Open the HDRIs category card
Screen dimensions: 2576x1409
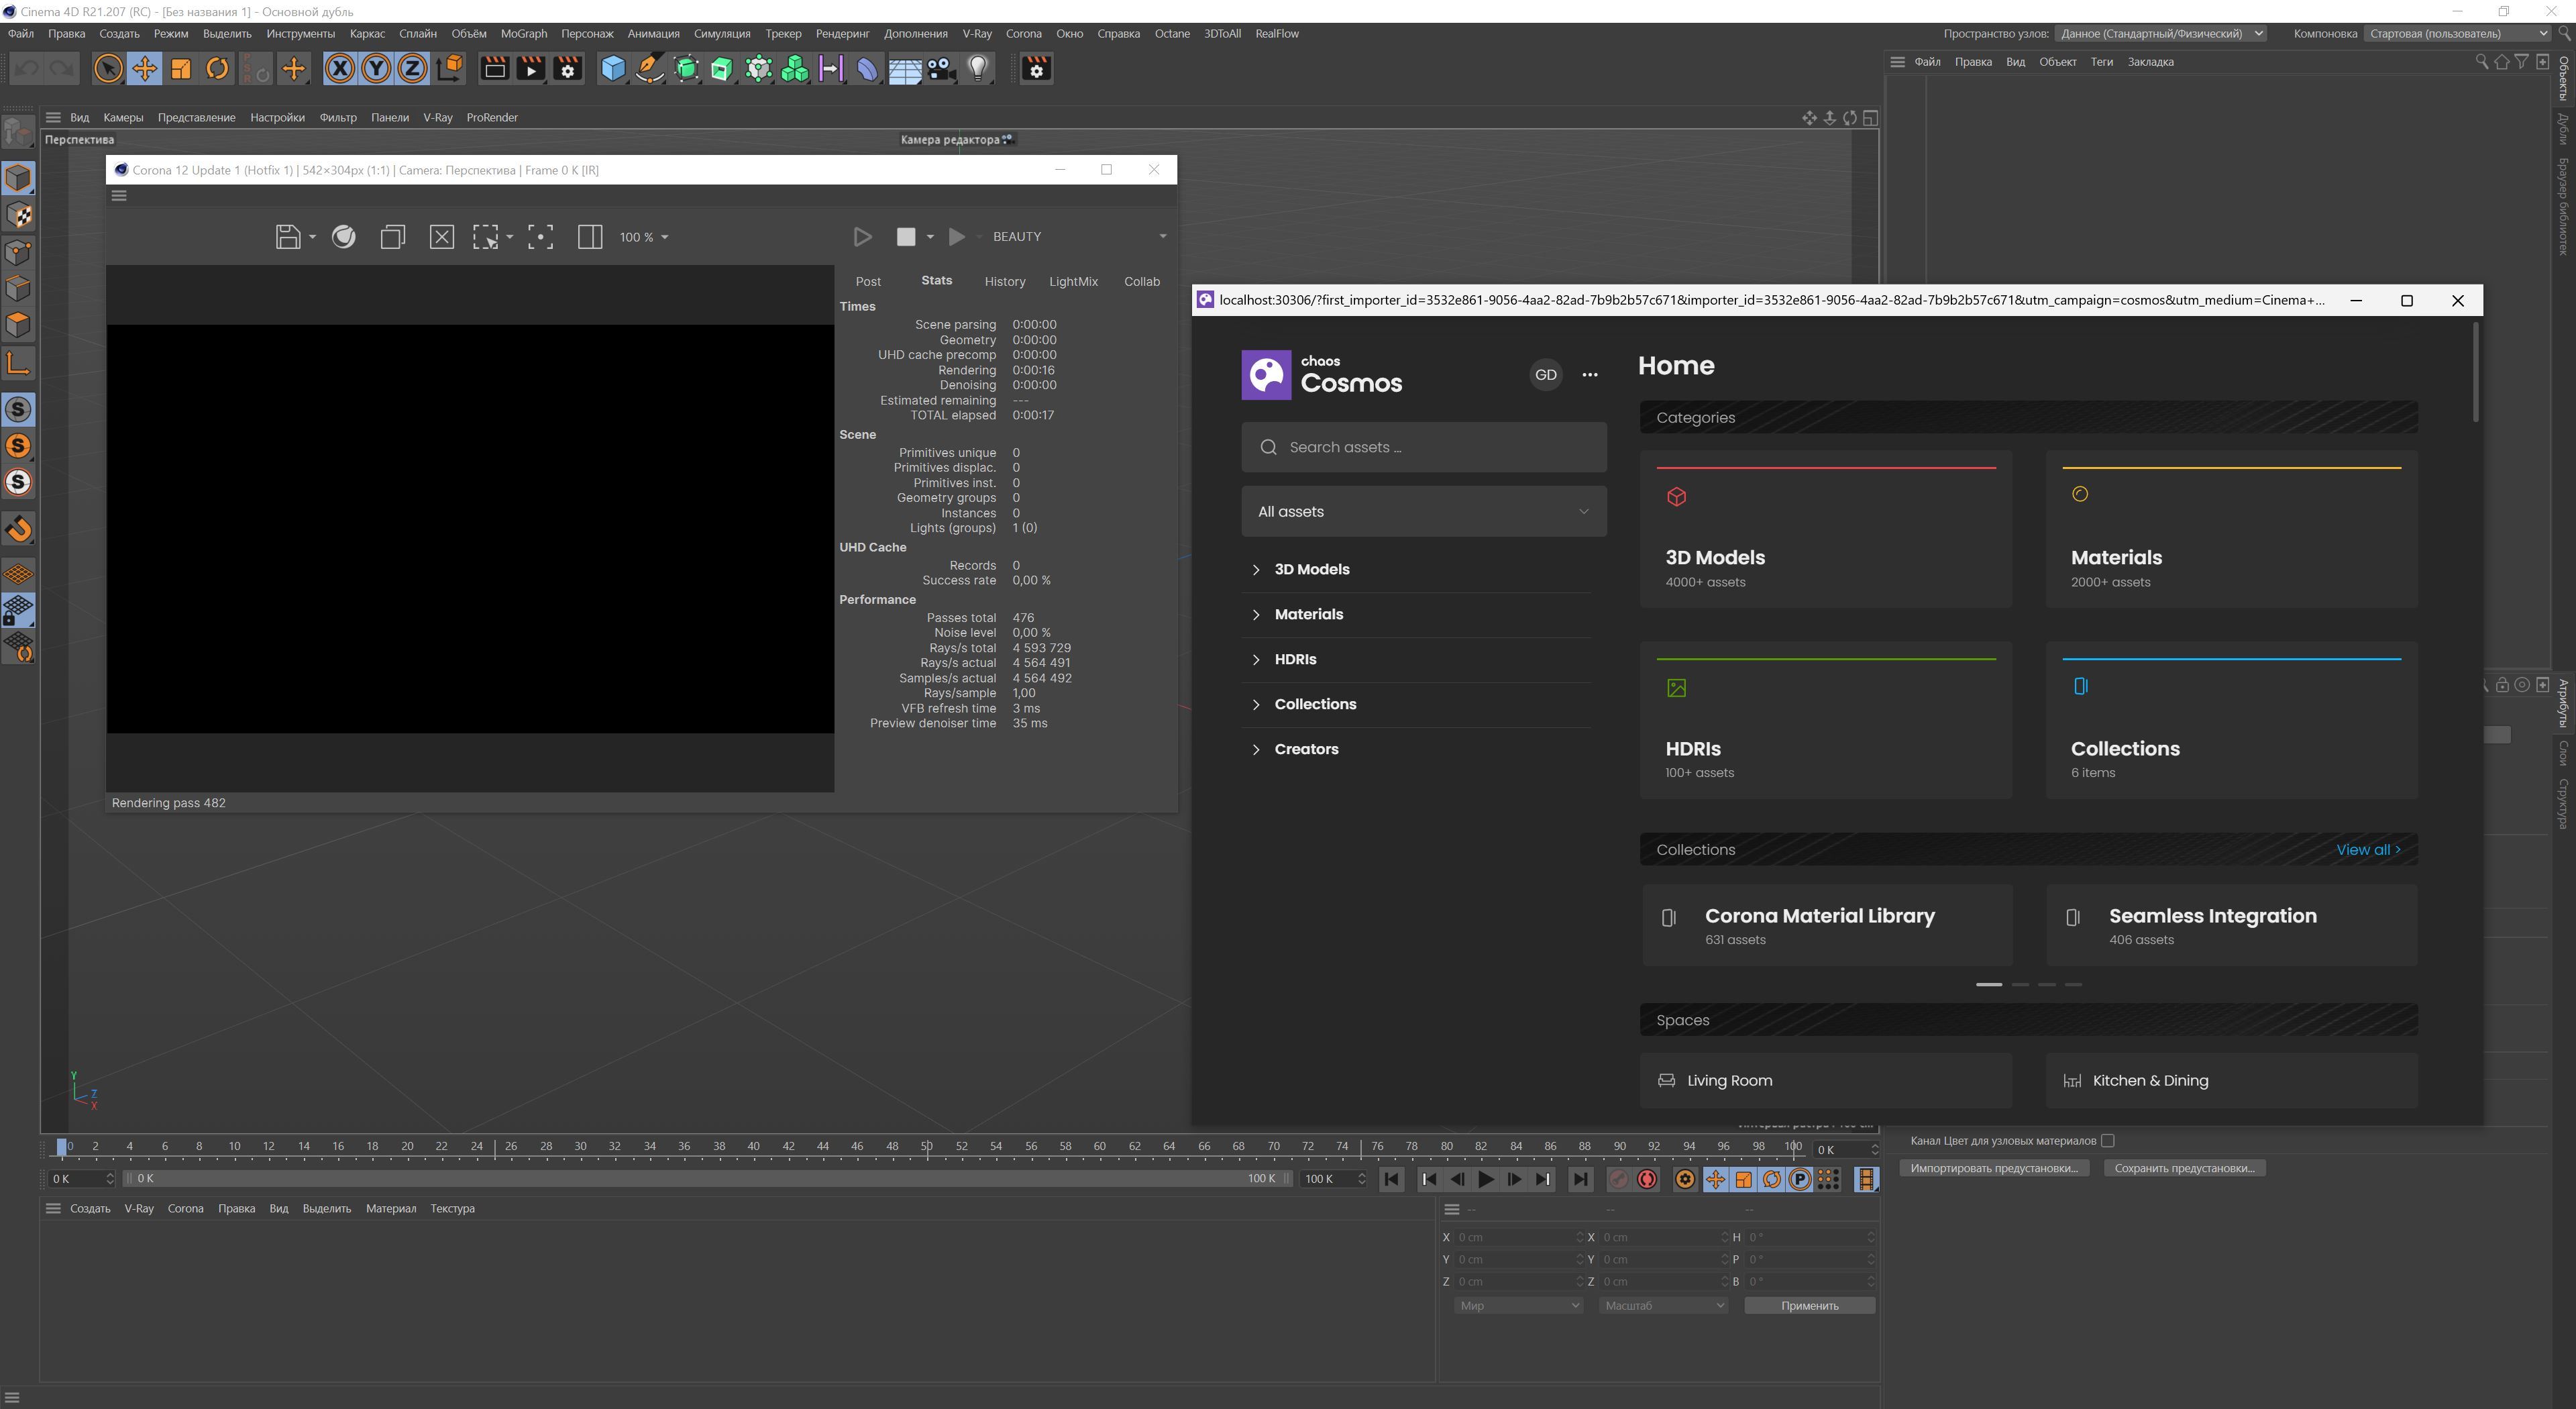click(x=1826, y=720)
